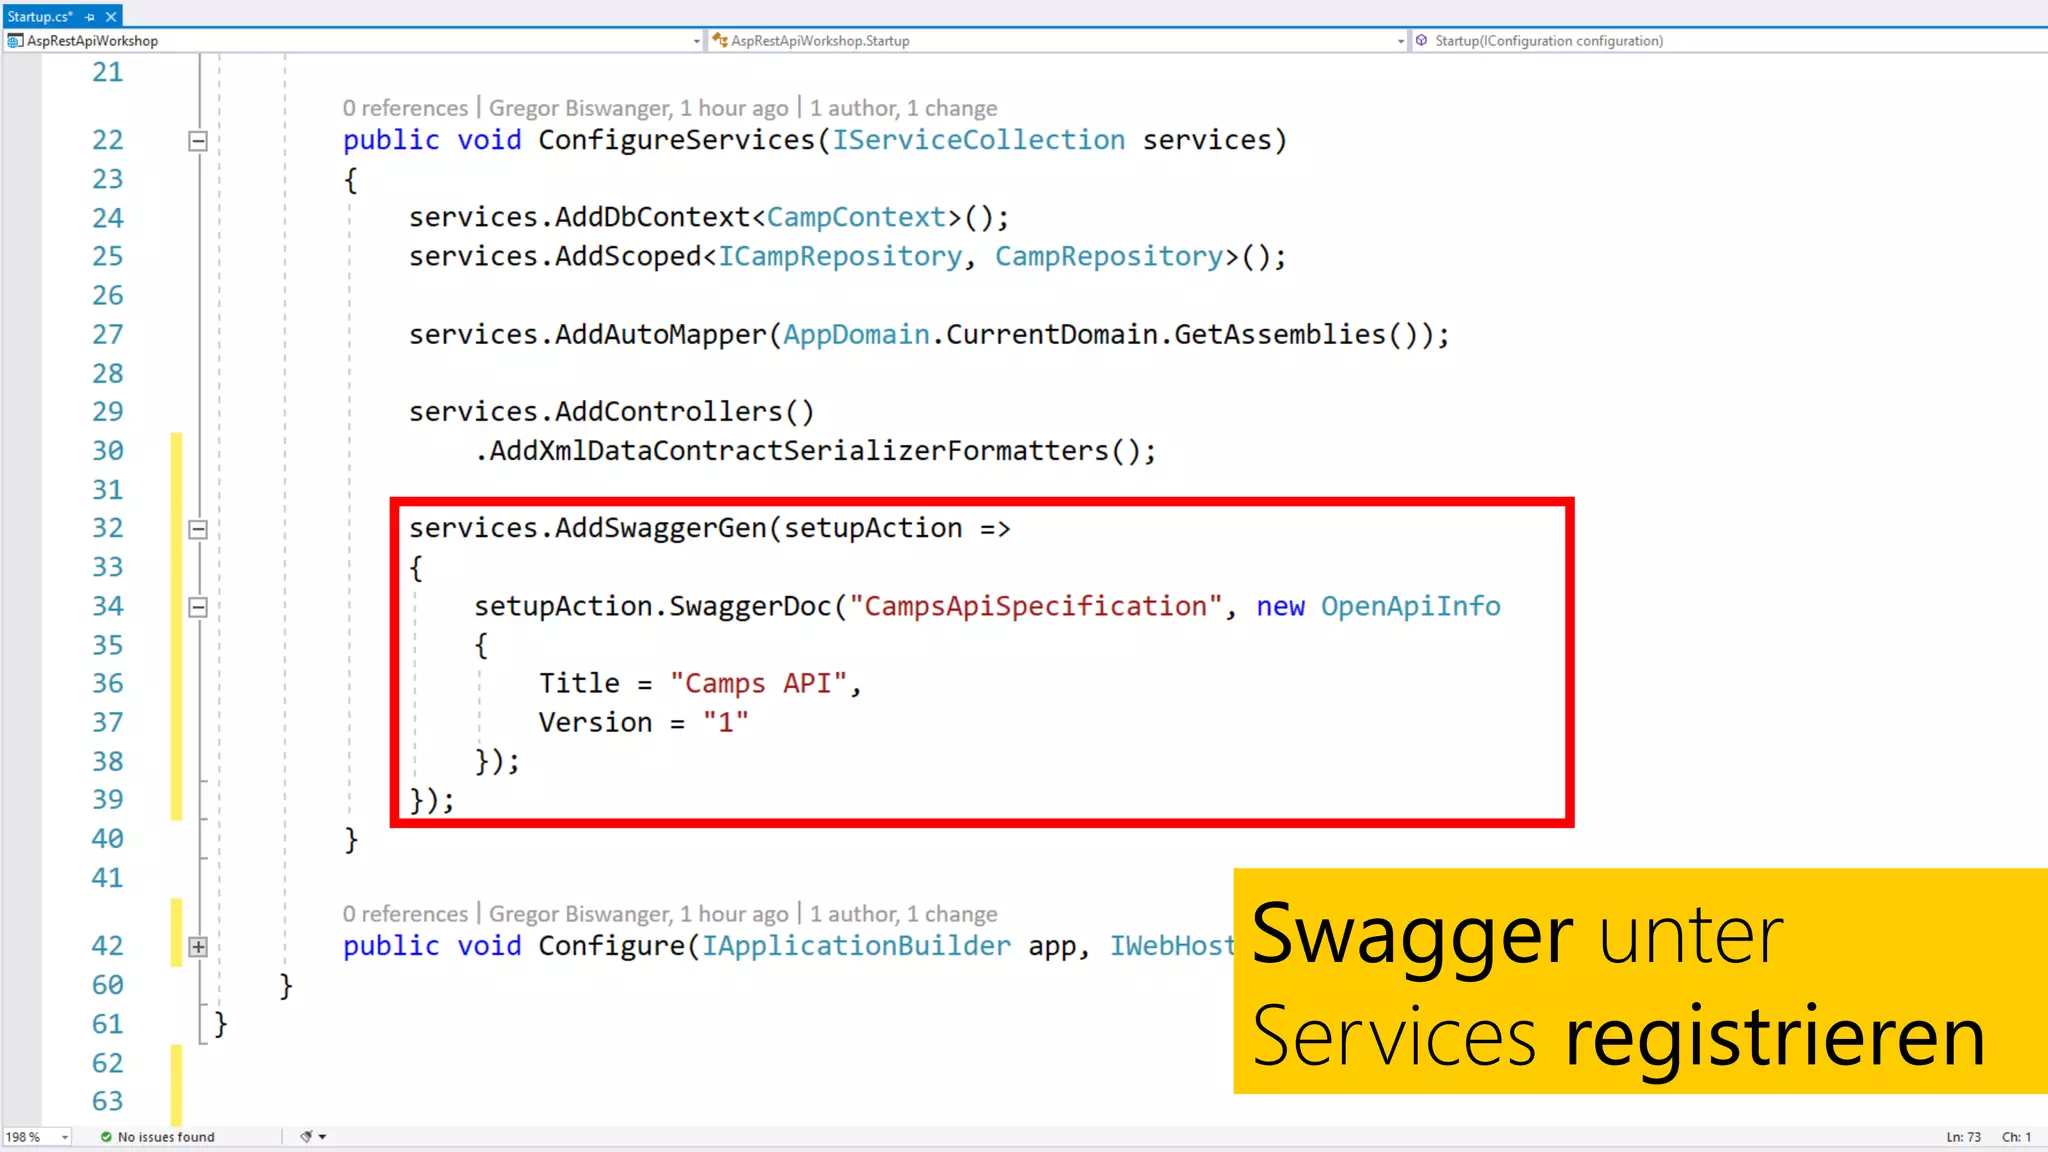
Task: Collapse the SwaggerDoc block at line 34
Action: [198, 607]
